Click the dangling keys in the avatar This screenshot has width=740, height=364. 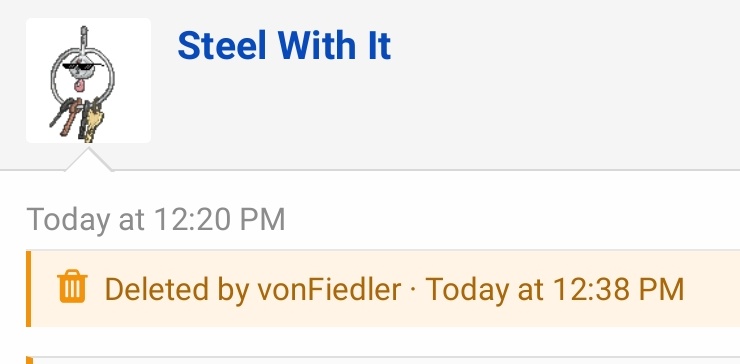click(76, 119)
